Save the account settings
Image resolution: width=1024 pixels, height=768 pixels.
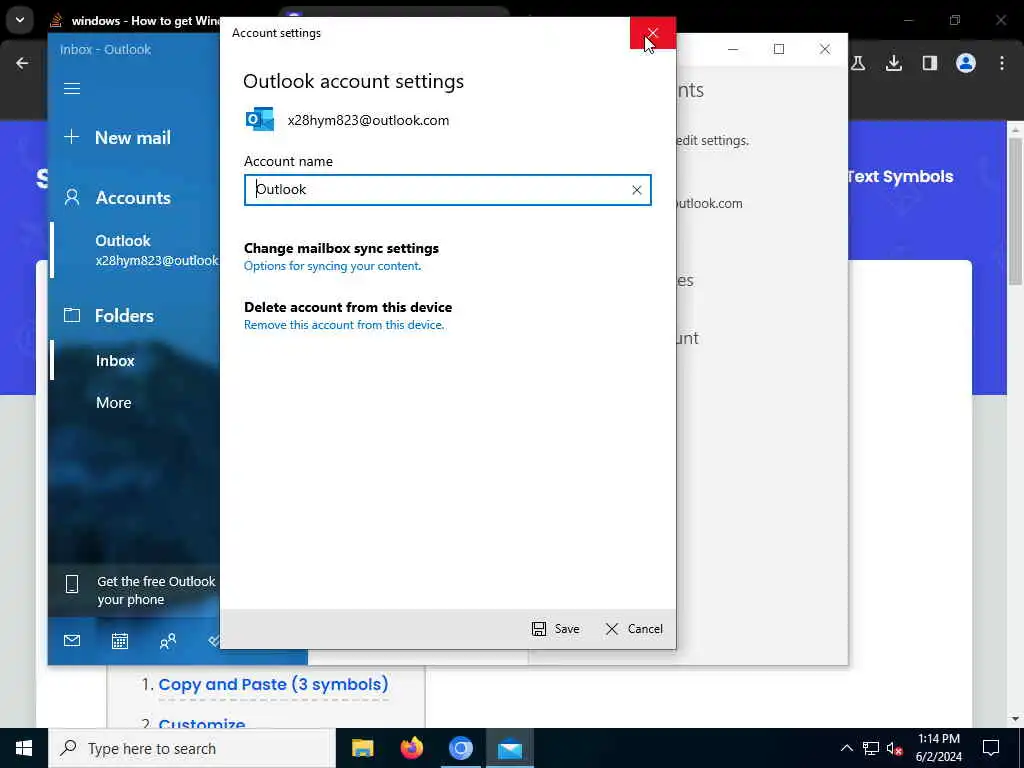tap(556, 629)
